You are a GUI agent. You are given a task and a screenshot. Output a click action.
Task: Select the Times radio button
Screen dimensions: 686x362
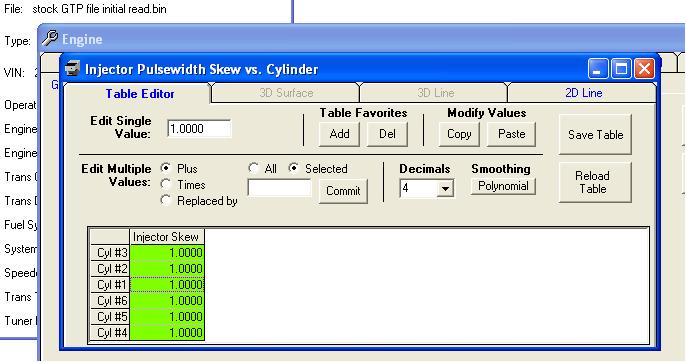point(166,184)
